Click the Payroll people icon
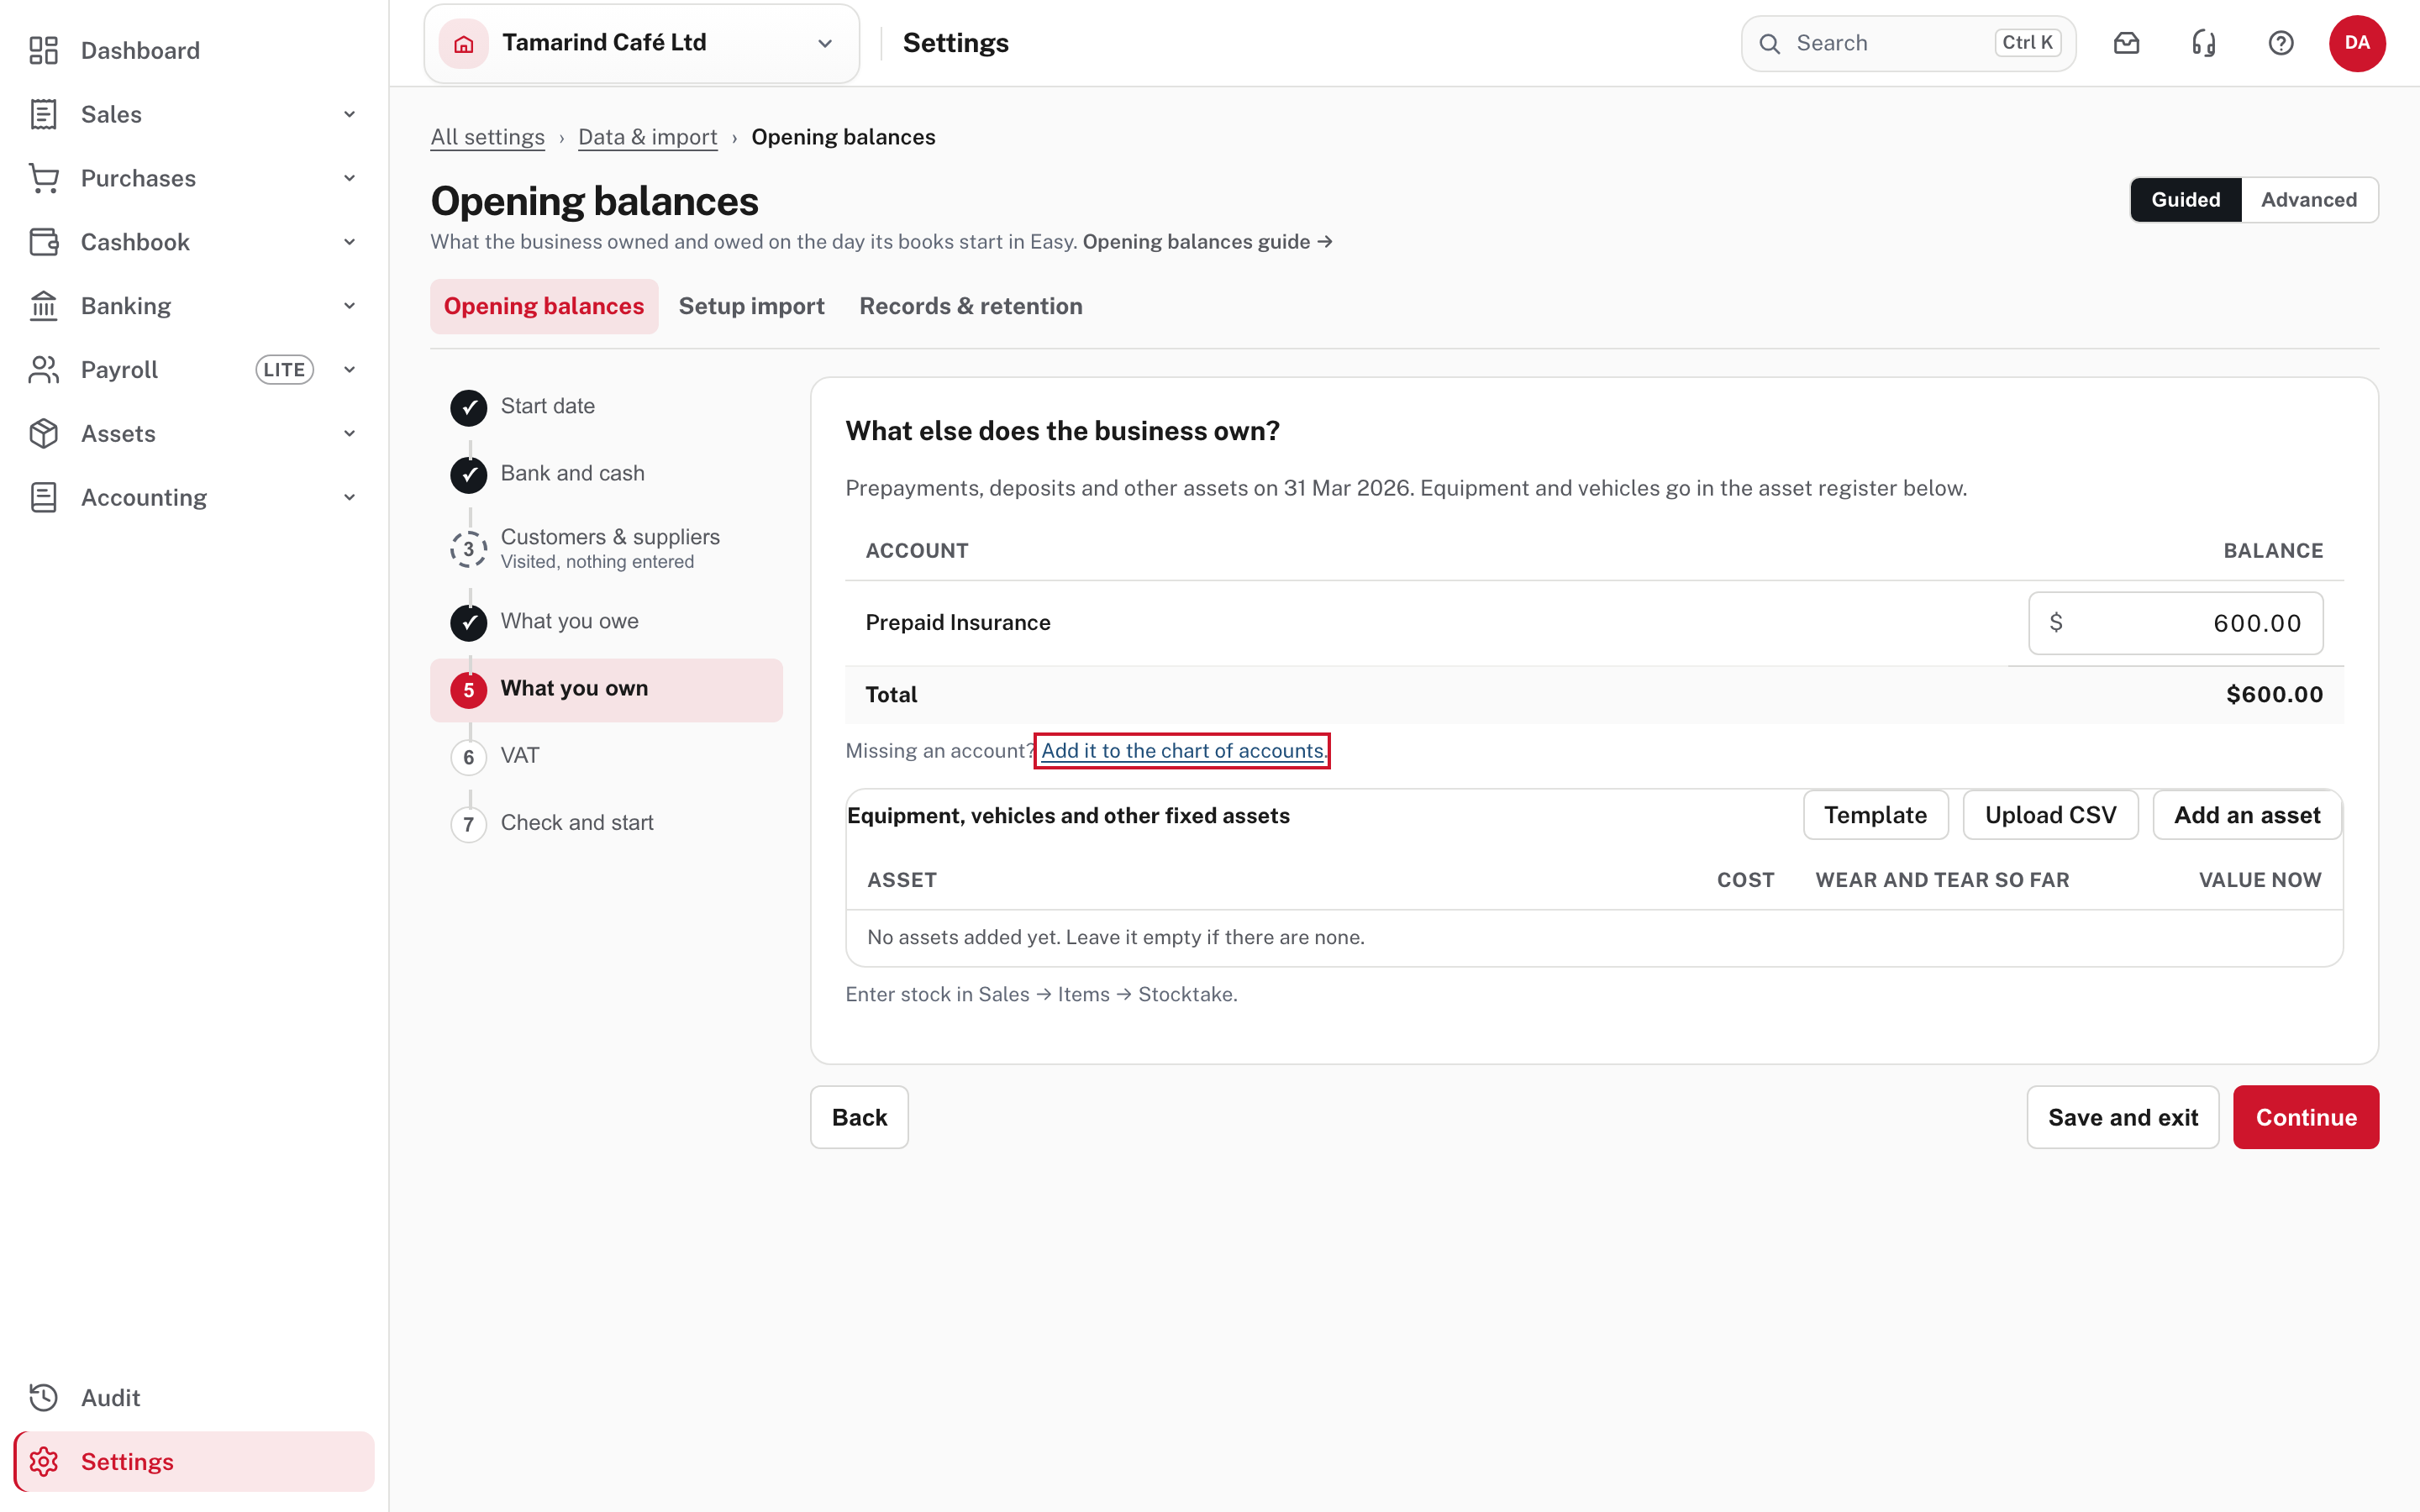The height and width of the screenshot is (1512, 2420). coord(43,370)
